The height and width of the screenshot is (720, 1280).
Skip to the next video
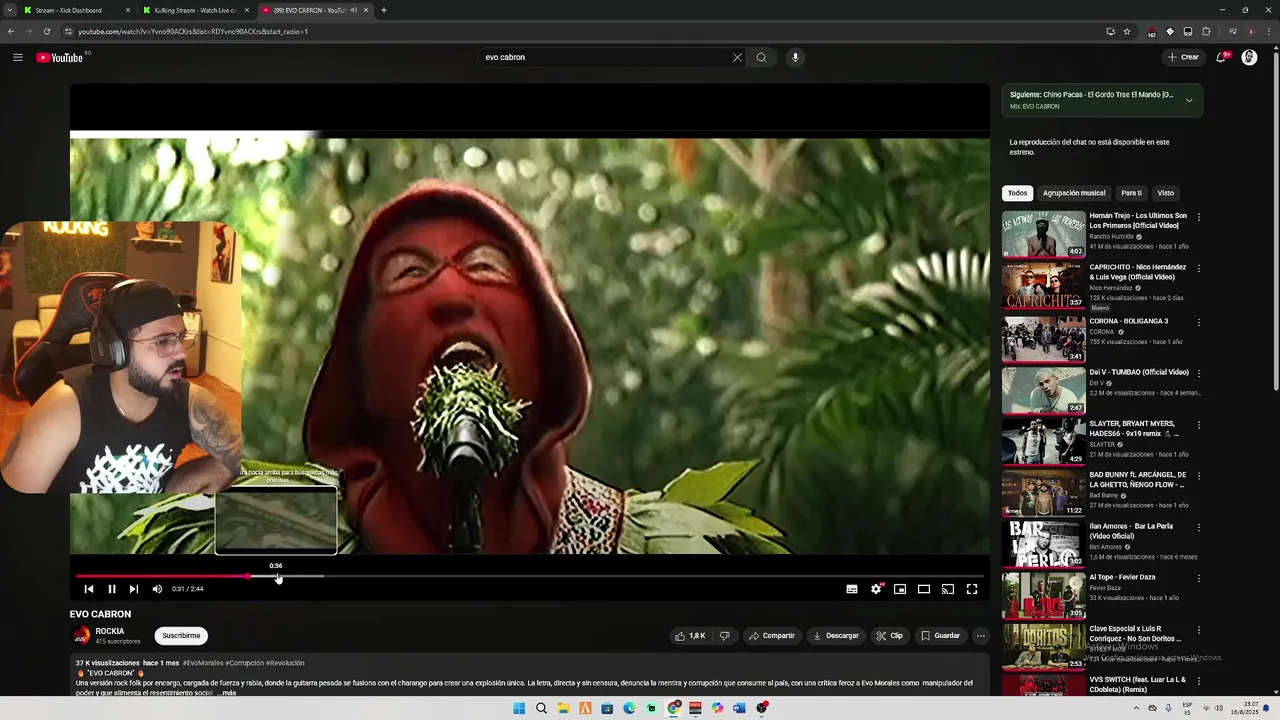134,589
